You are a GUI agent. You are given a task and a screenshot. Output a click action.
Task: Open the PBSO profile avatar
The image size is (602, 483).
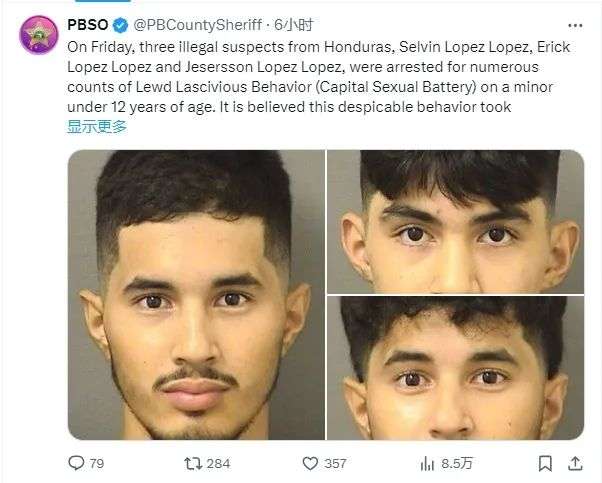[x=39, y=35]
